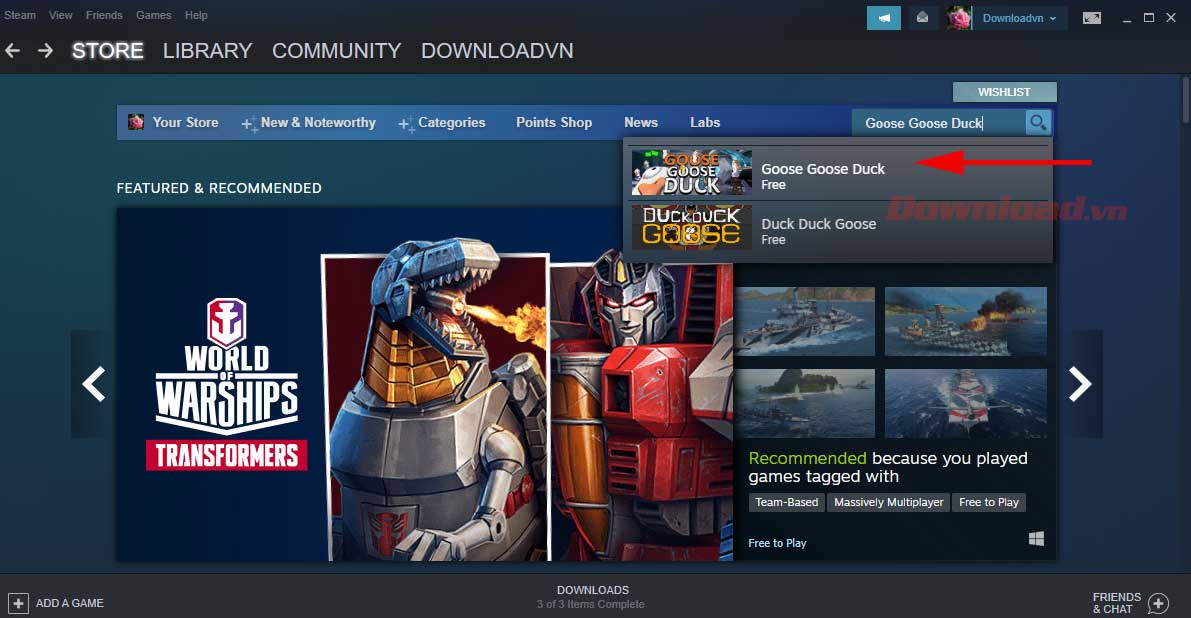View burning warship screenshot thumbnail
Image resolution: width=1191 pixels, height=618 pixels.
click(x=965, y=322)
